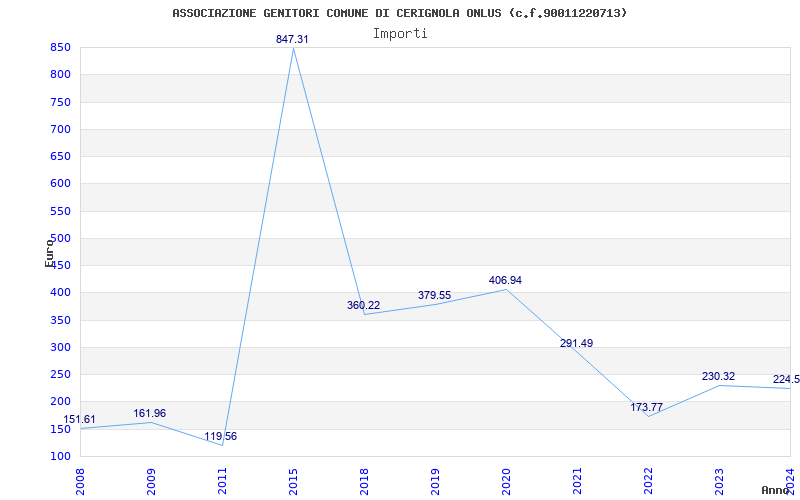The width and height of the screenshot is (800, 500).
Task: Click the 2020 x-axis year label
Action: click(x=506, y=481)
